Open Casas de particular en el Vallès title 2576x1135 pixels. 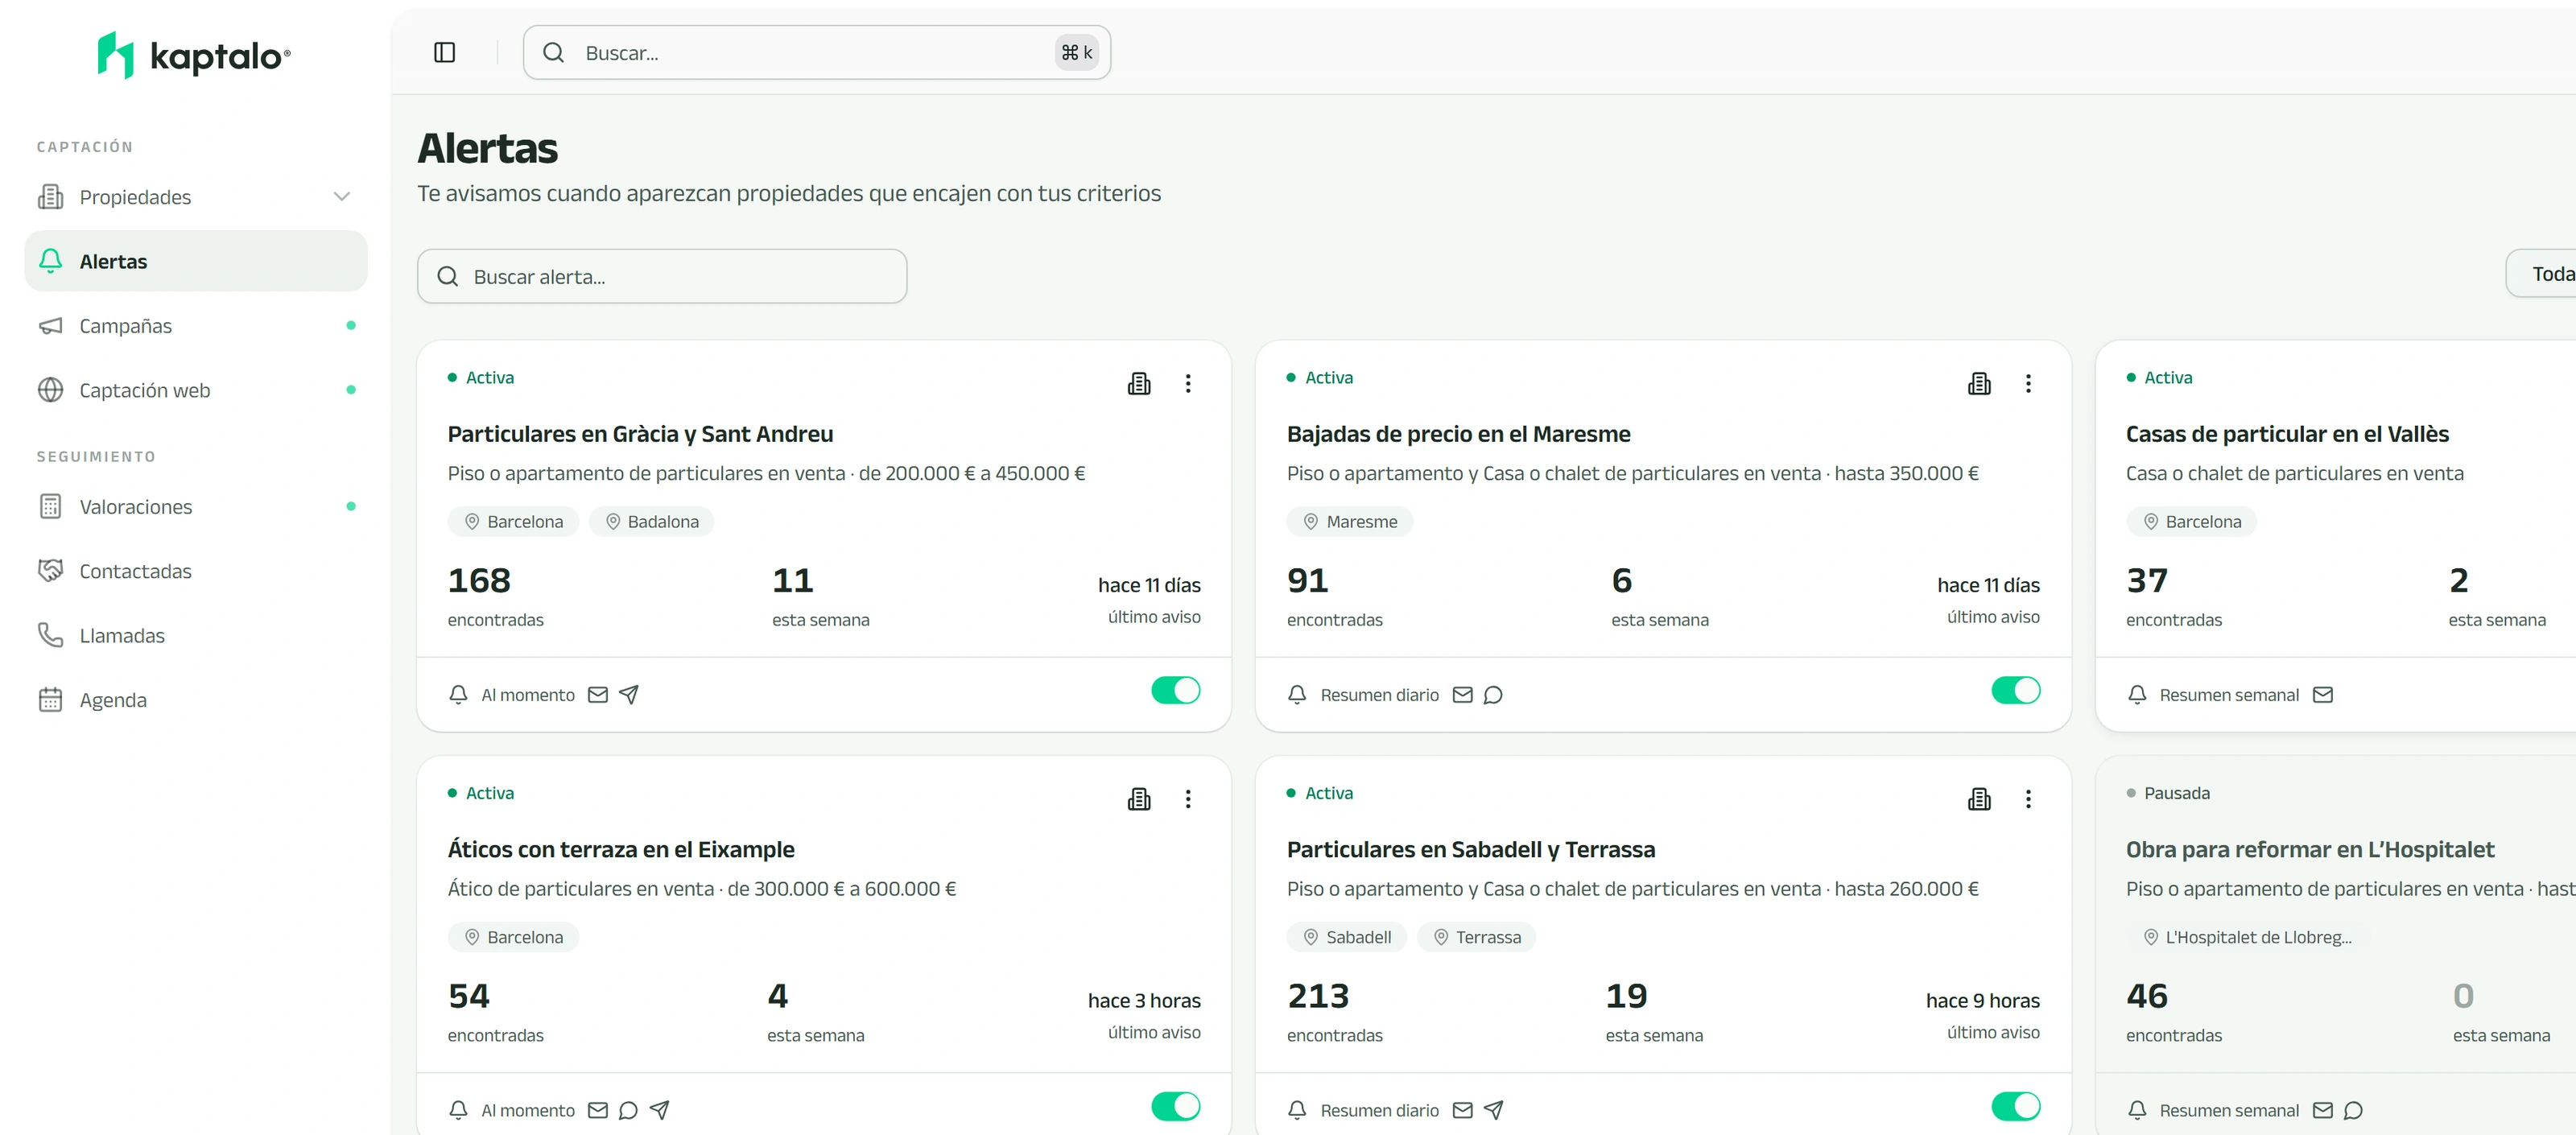point(2287,434)
